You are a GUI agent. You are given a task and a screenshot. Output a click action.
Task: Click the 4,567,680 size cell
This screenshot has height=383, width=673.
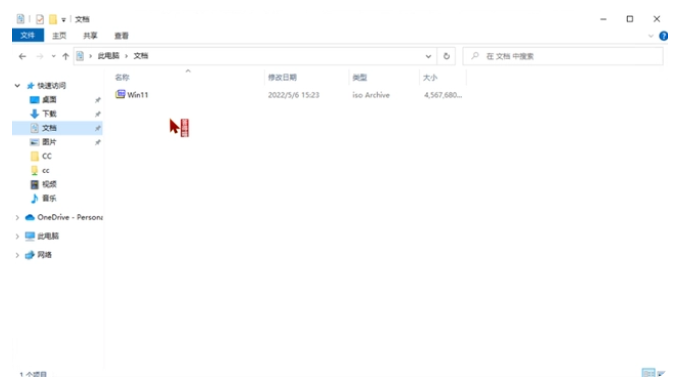coord(443,95)
